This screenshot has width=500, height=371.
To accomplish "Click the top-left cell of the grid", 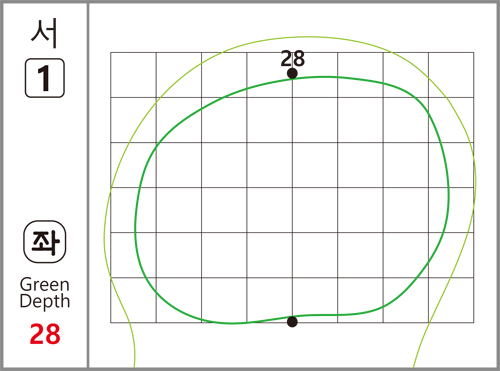I will (133, 75).
